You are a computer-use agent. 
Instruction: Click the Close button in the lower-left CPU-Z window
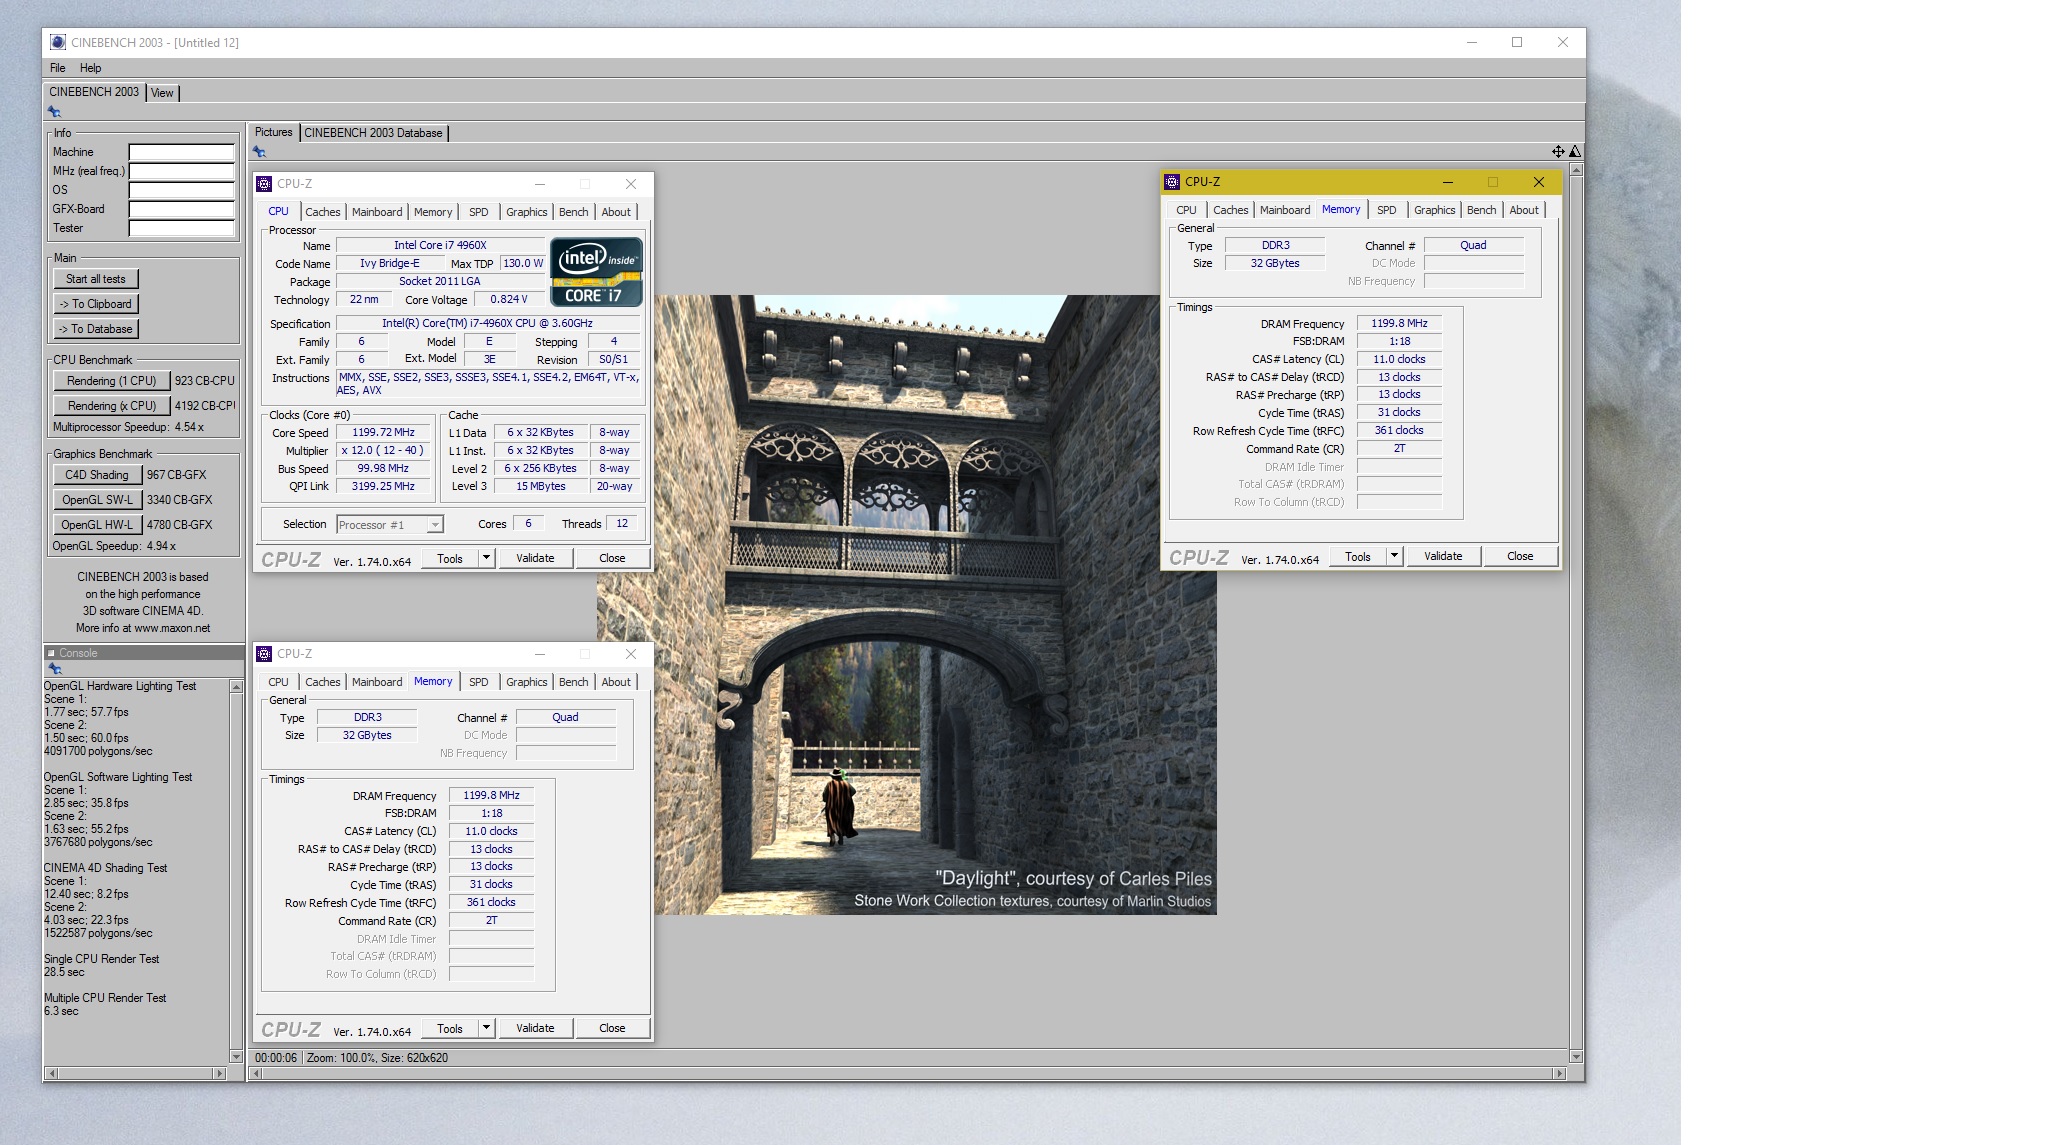[612, 1028]
